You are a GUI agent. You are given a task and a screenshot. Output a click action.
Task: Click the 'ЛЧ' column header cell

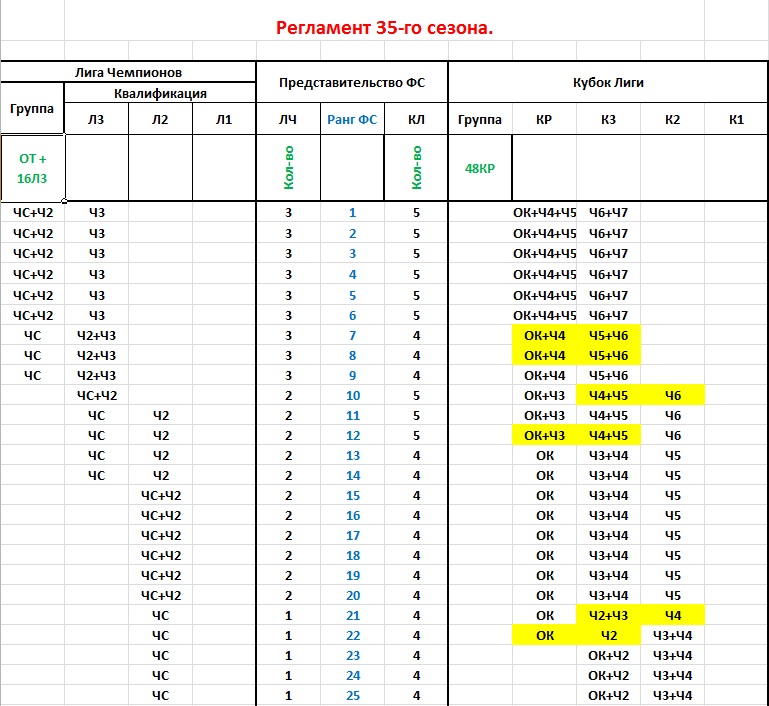pos(288,120)
